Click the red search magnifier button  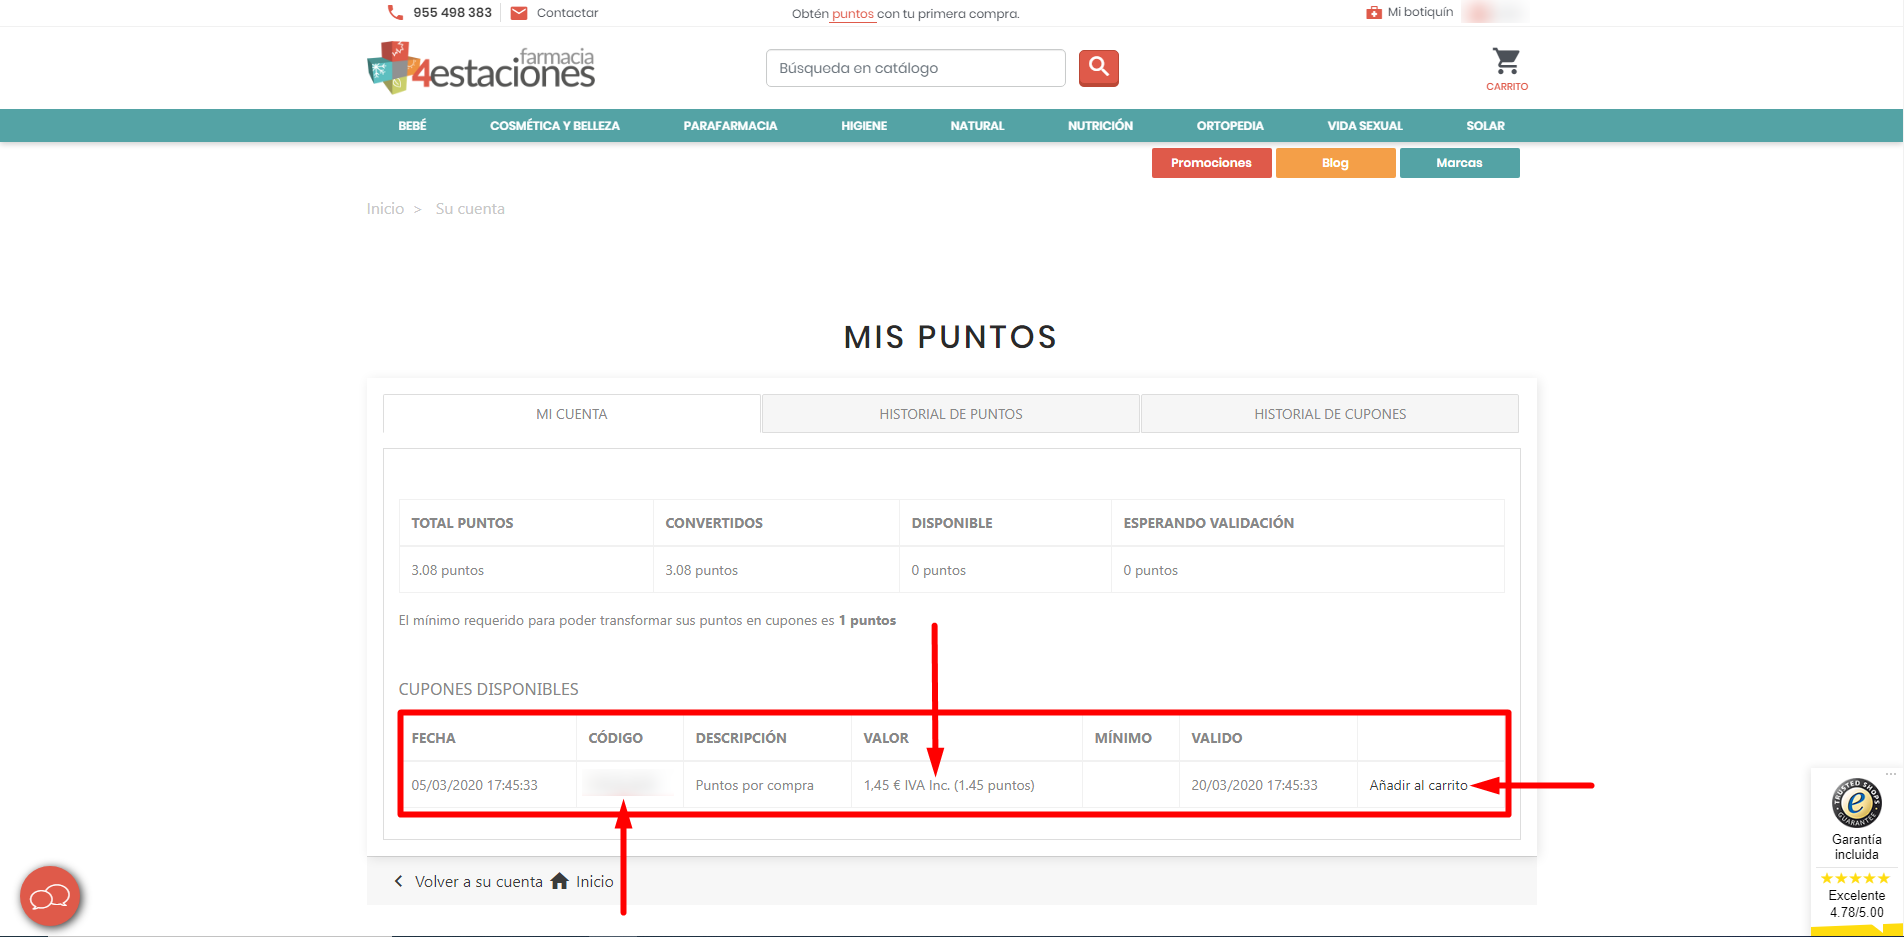pos(1099,68)
